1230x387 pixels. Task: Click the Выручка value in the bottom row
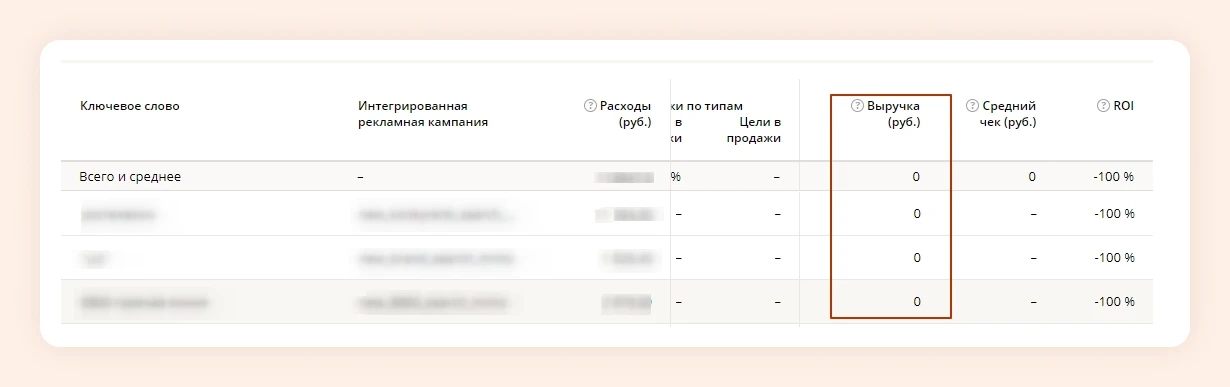[x=916, y=302]
